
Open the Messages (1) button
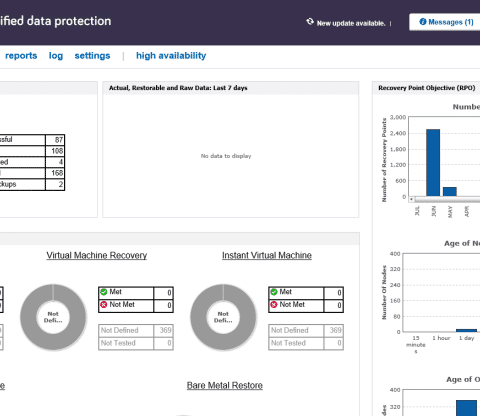pyautogui.click(x=446, y=22)
